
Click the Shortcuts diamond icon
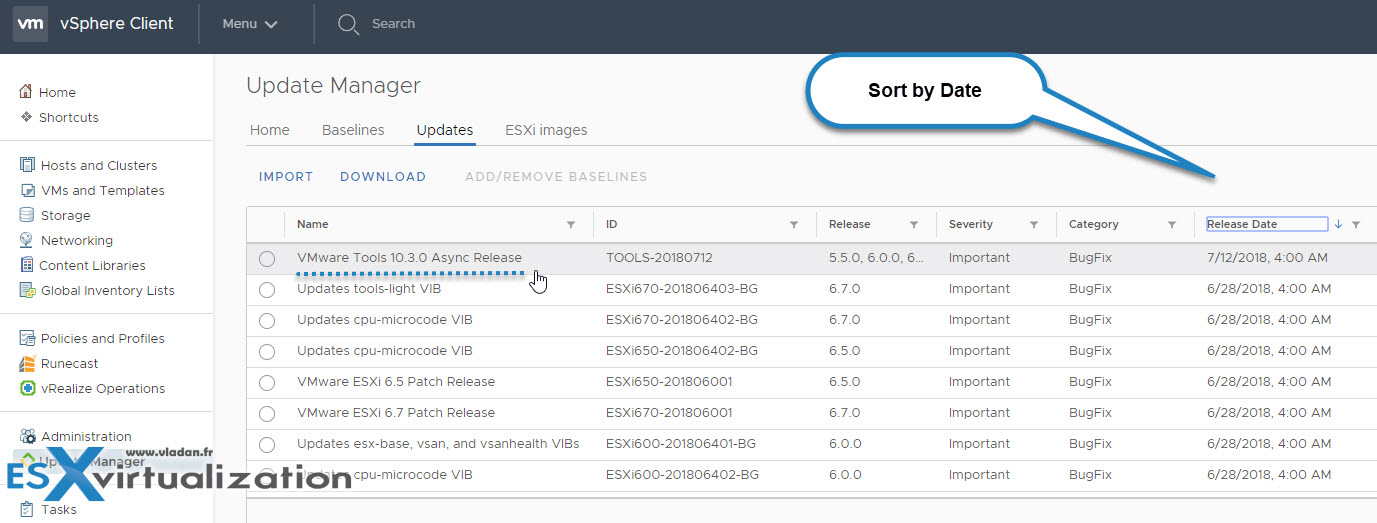[27, 117]
